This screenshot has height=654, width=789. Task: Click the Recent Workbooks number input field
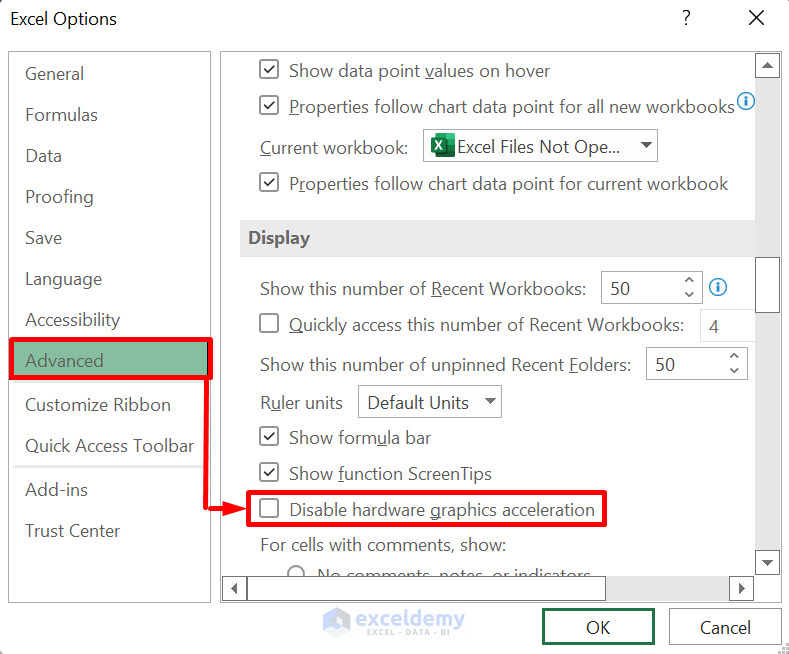[x=640, y=288]
